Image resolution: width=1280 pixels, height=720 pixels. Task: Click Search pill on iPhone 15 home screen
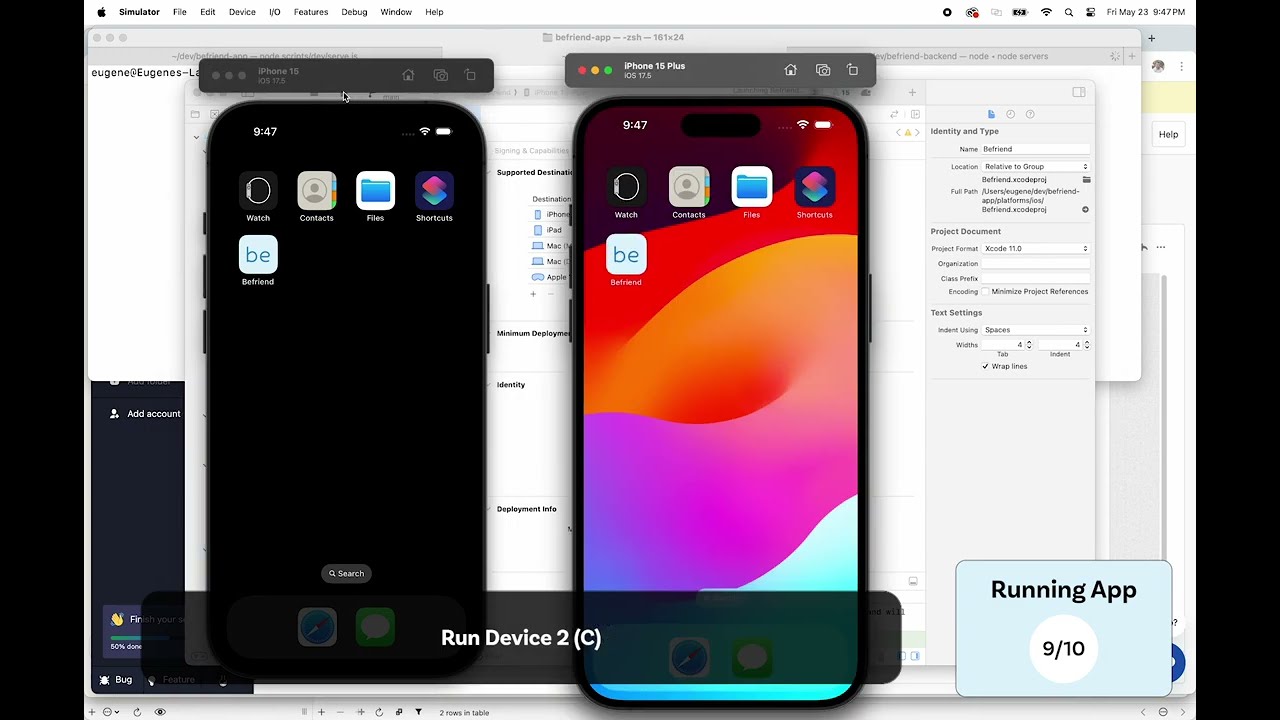point(346,573)
